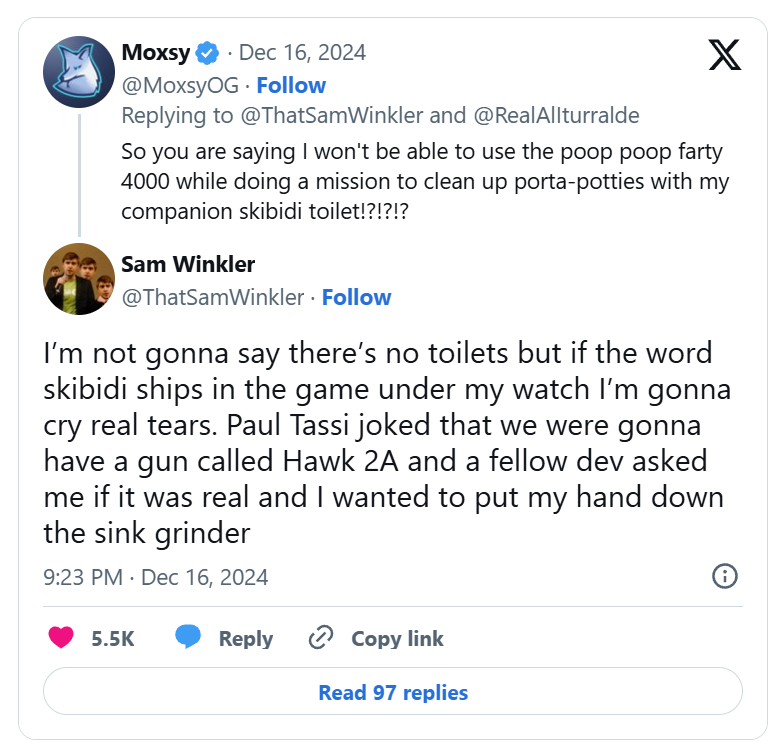Screen dimensions: 776x755
Task: Click Moxsy's blue verified badge
Action: click(x=208, y=52)
